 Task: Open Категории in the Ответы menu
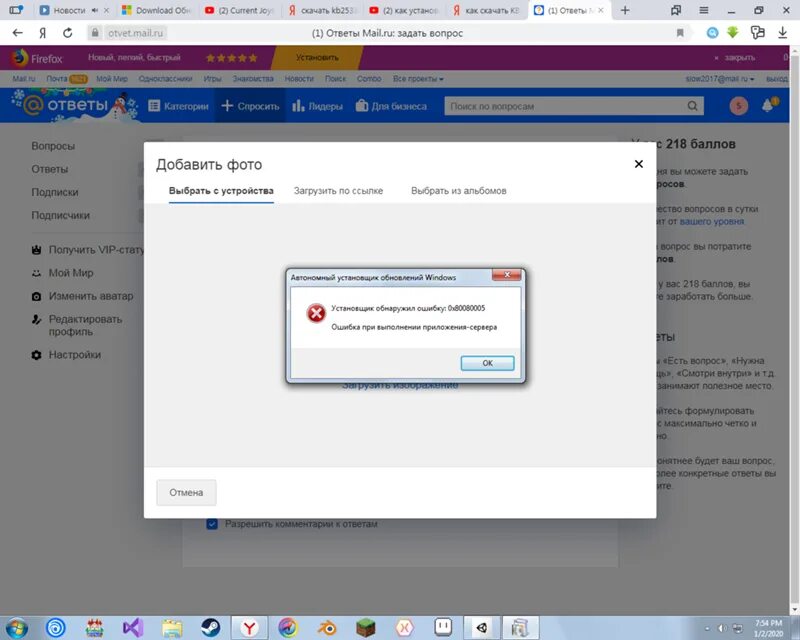pyautogui.click(x=178, y=106)
